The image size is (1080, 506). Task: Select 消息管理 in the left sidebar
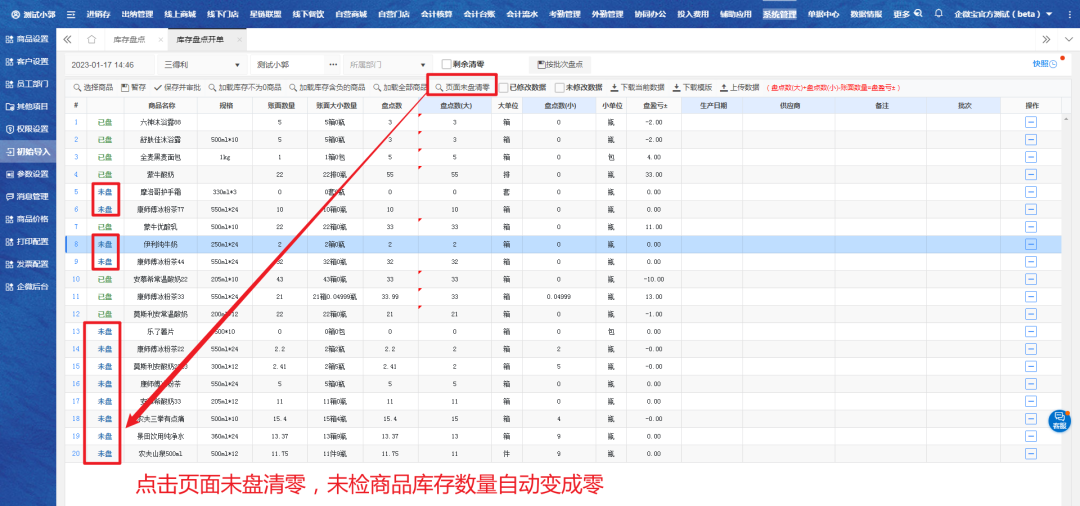27,196
